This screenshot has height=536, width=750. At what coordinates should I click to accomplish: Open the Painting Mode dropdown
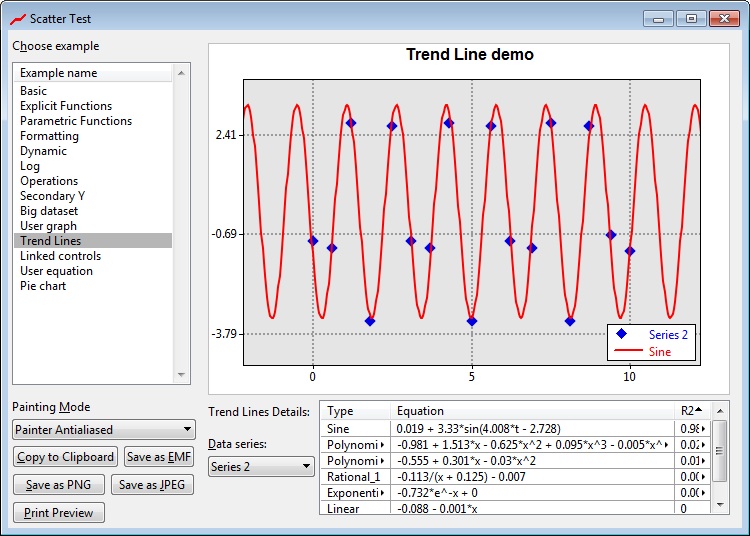(104, 430)
